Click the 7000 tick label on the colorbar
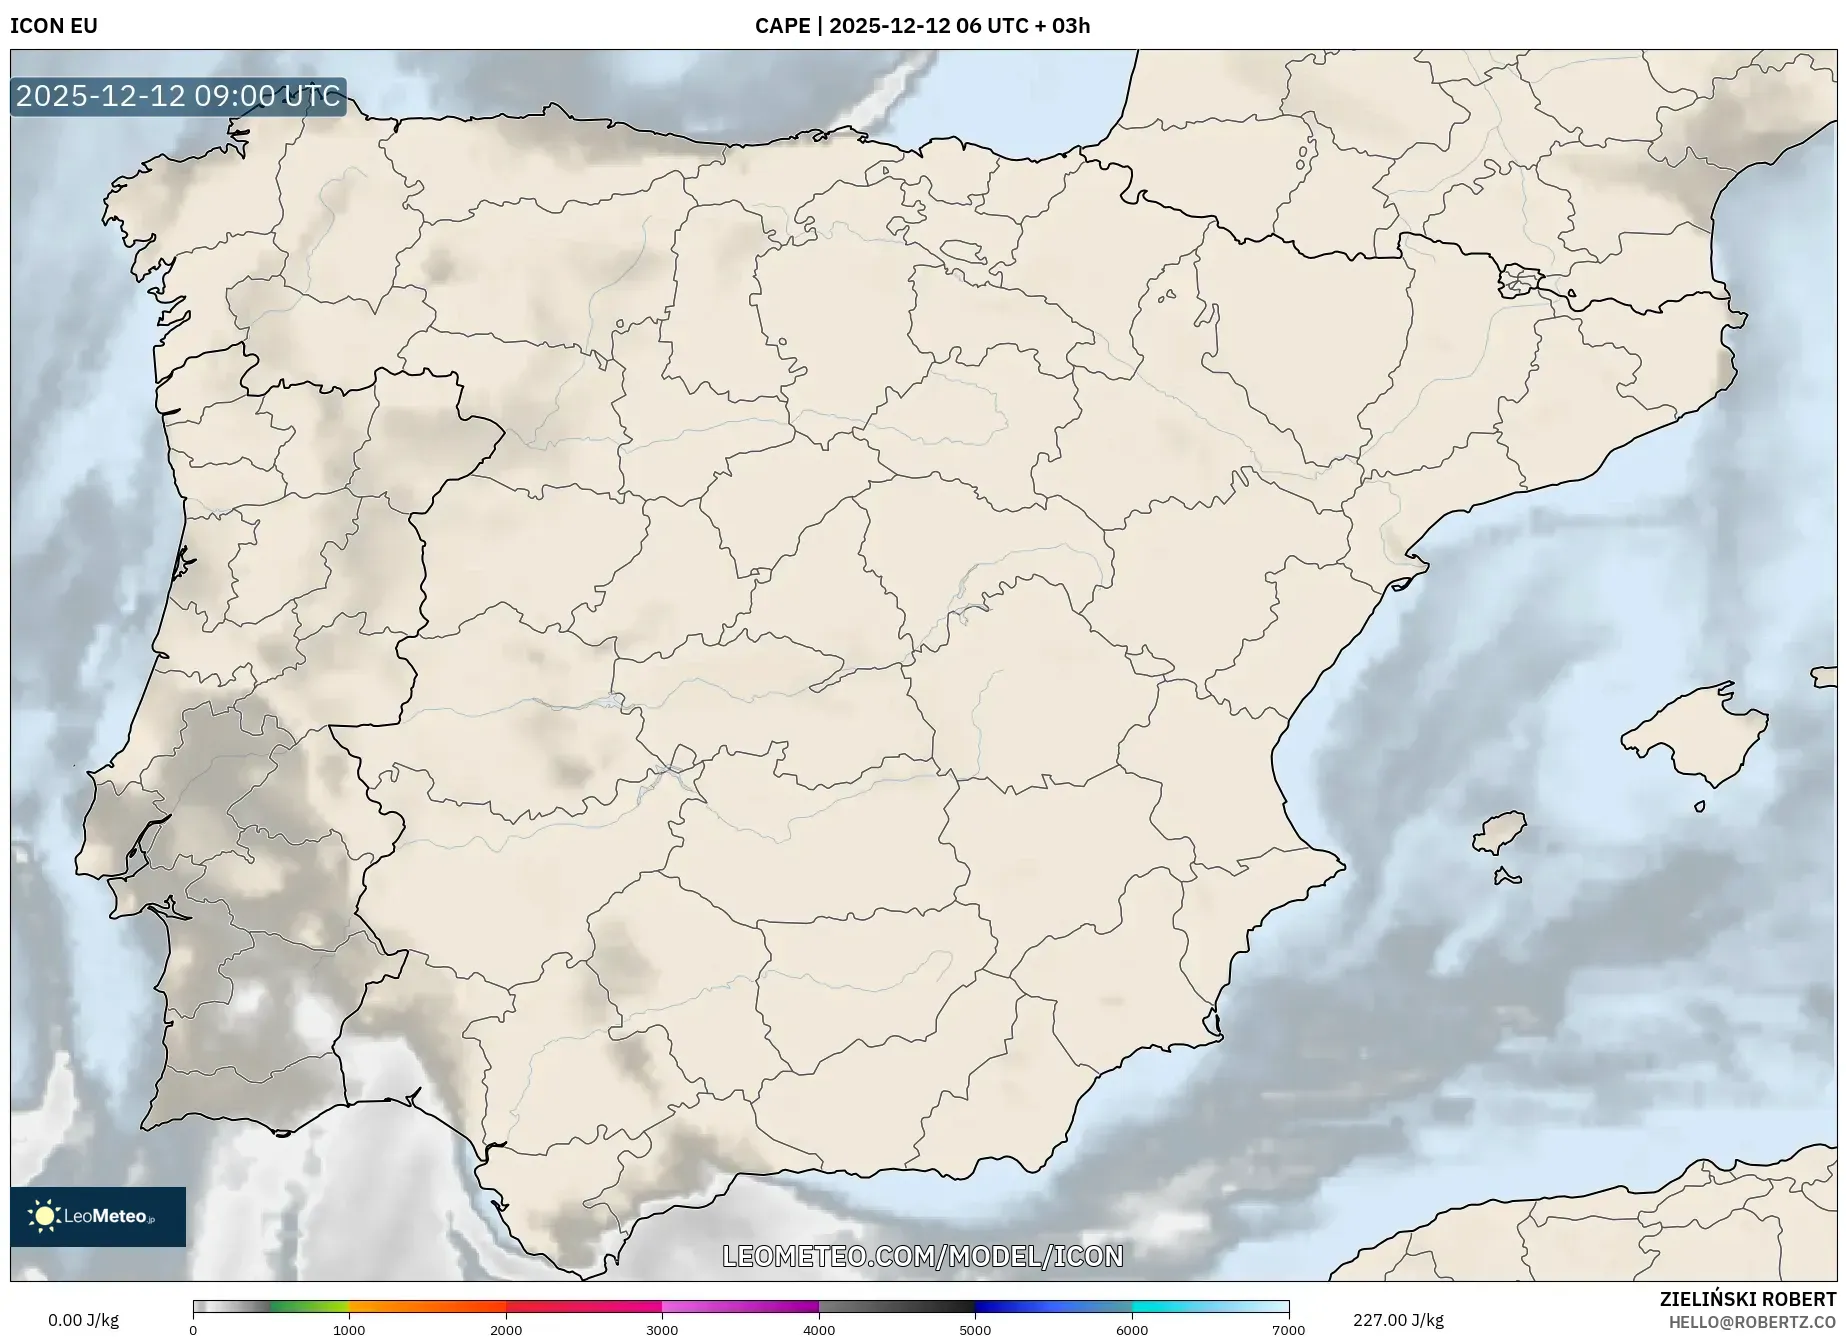1846x1337 pixels. pyautogui.click(x=1288, y=1329)
